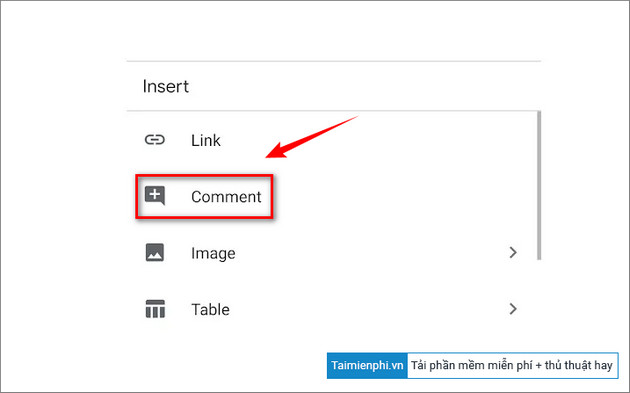Choose the Comment menu entry label

coord(226,196)
